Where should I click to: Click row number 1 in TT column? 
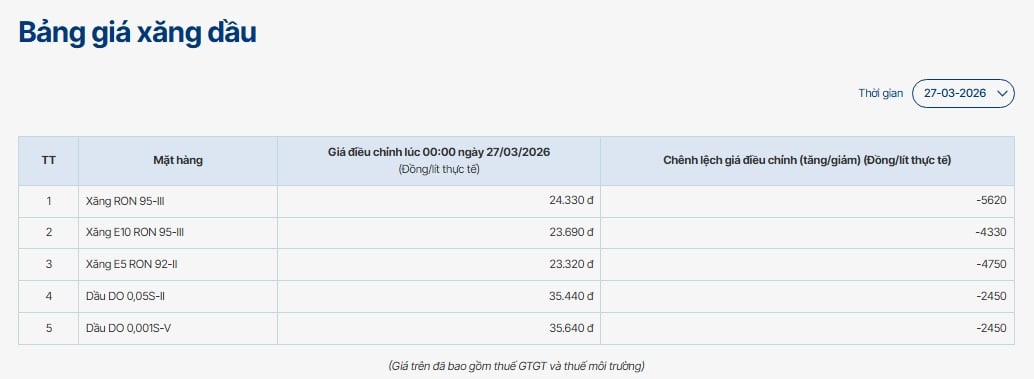click(x=48, y=201)
